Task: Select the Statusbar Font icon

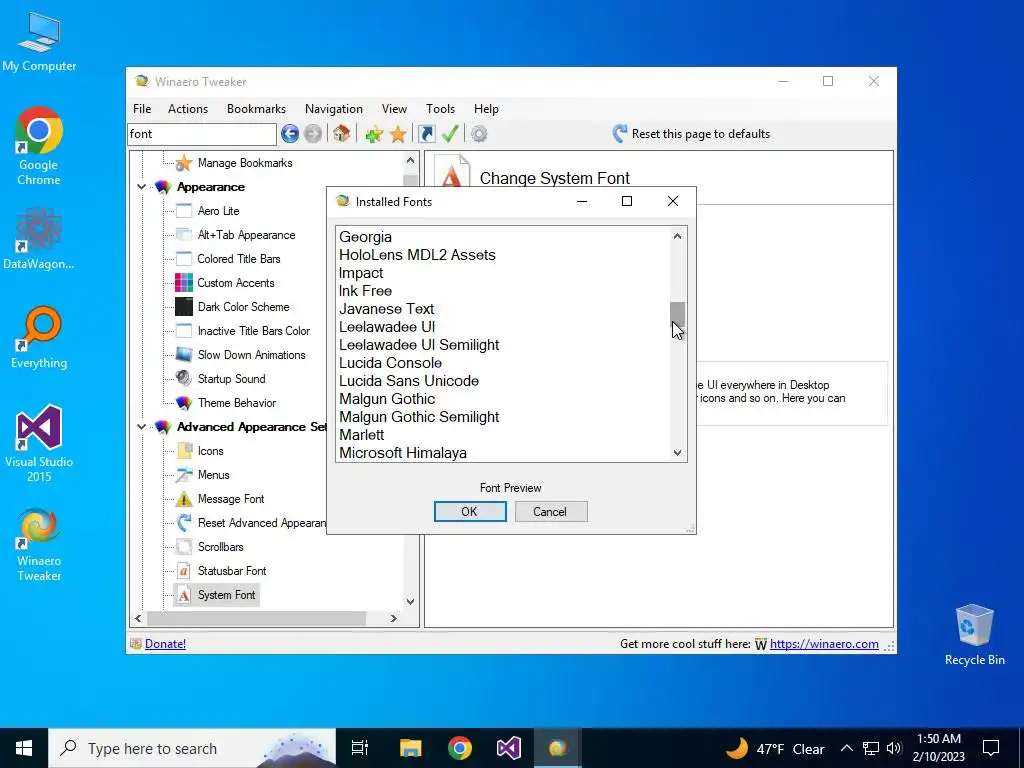Action: click(184, 571)
